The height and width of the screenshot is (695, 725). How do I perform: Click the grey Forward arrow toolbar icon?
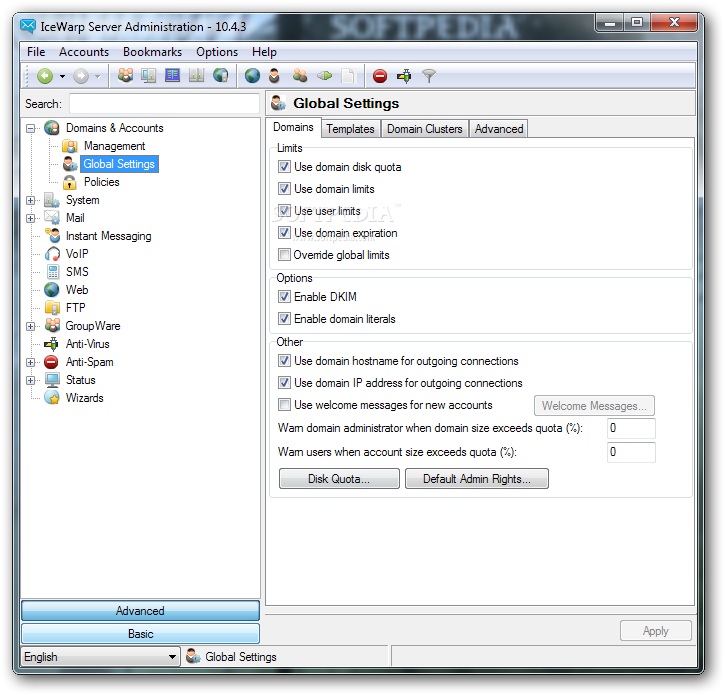(81, 76)
